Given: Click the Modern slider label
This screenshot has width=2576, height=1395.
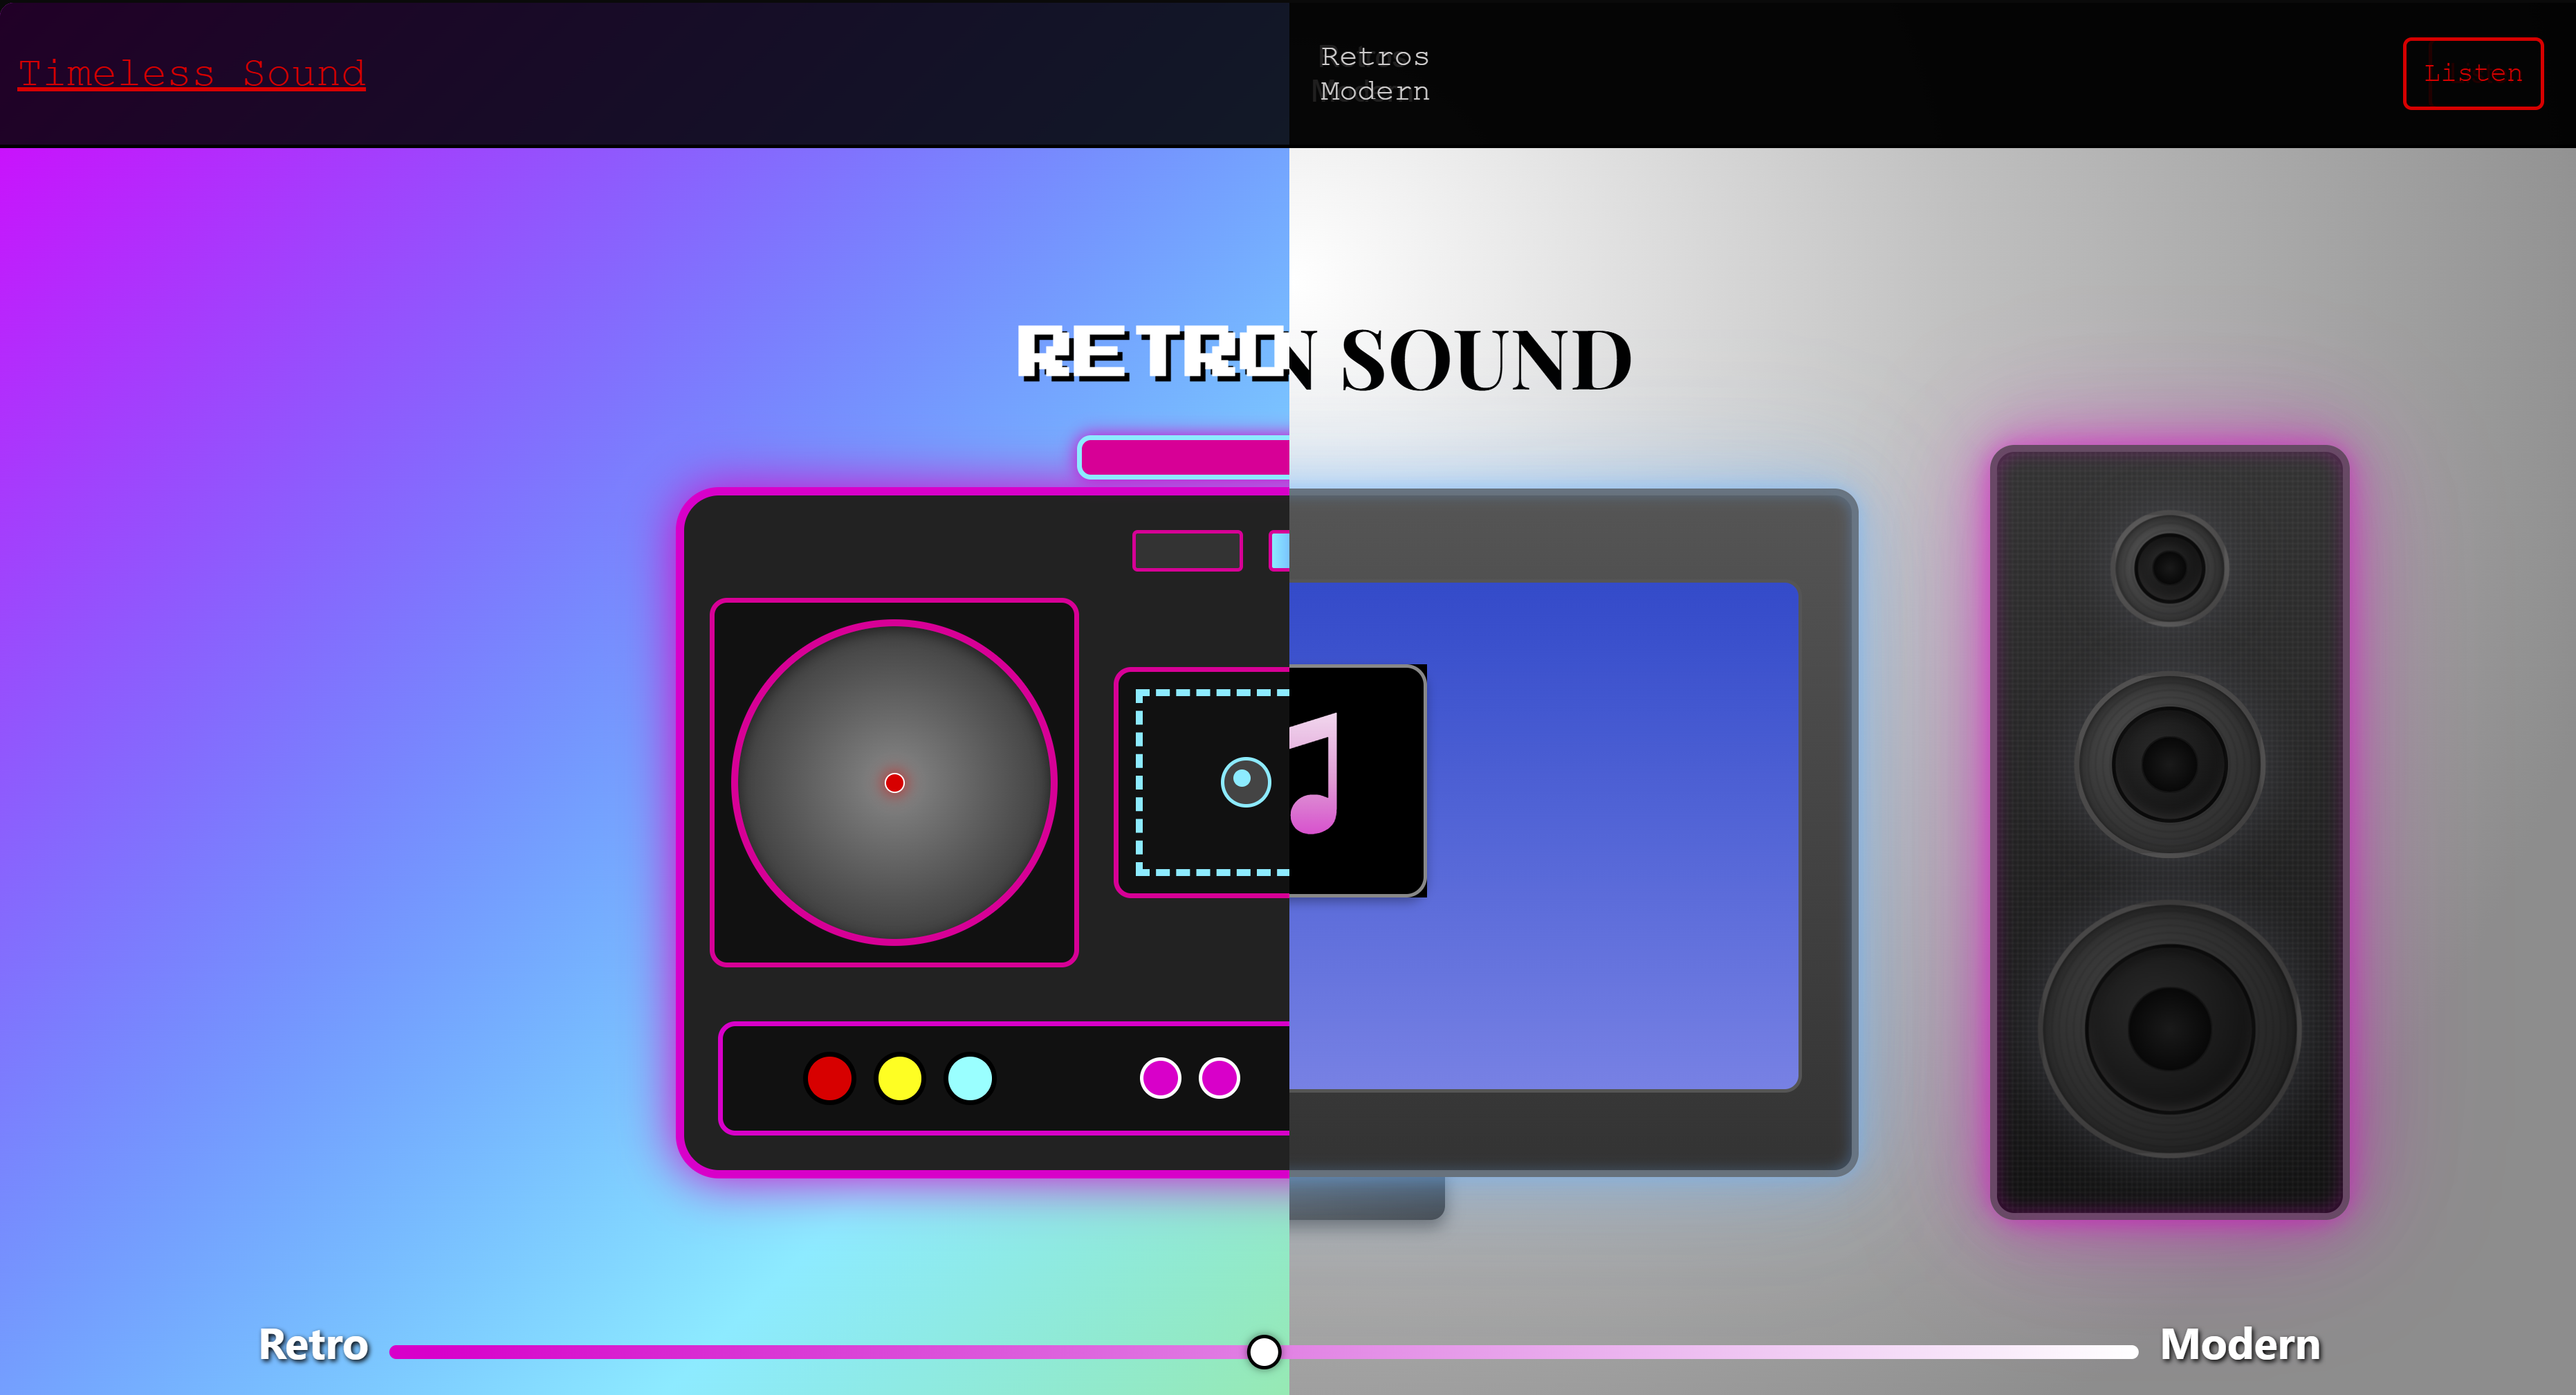Looking at the screenshot, I should pyautogui.click(x=2239, y=1344).
